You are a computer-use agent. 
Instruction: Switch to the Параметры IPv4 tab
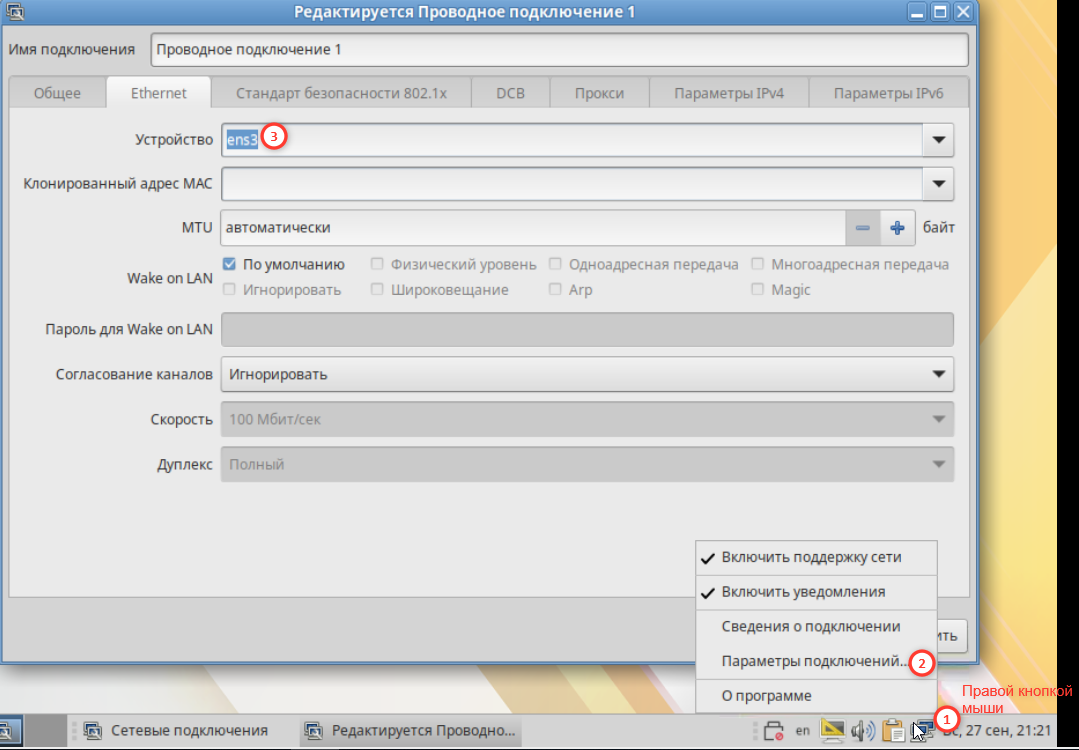[729, 93]
